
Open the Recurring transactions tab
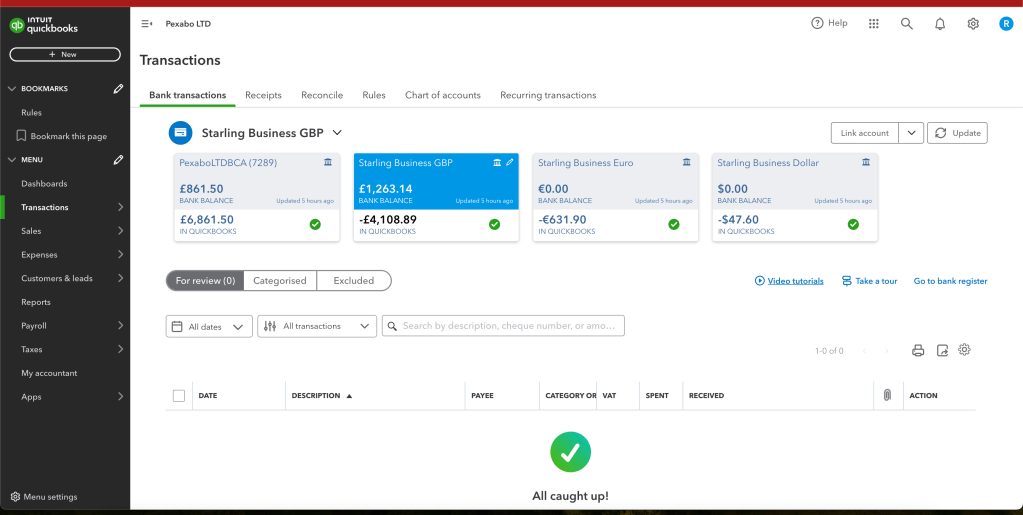click(x=548, y=95)
